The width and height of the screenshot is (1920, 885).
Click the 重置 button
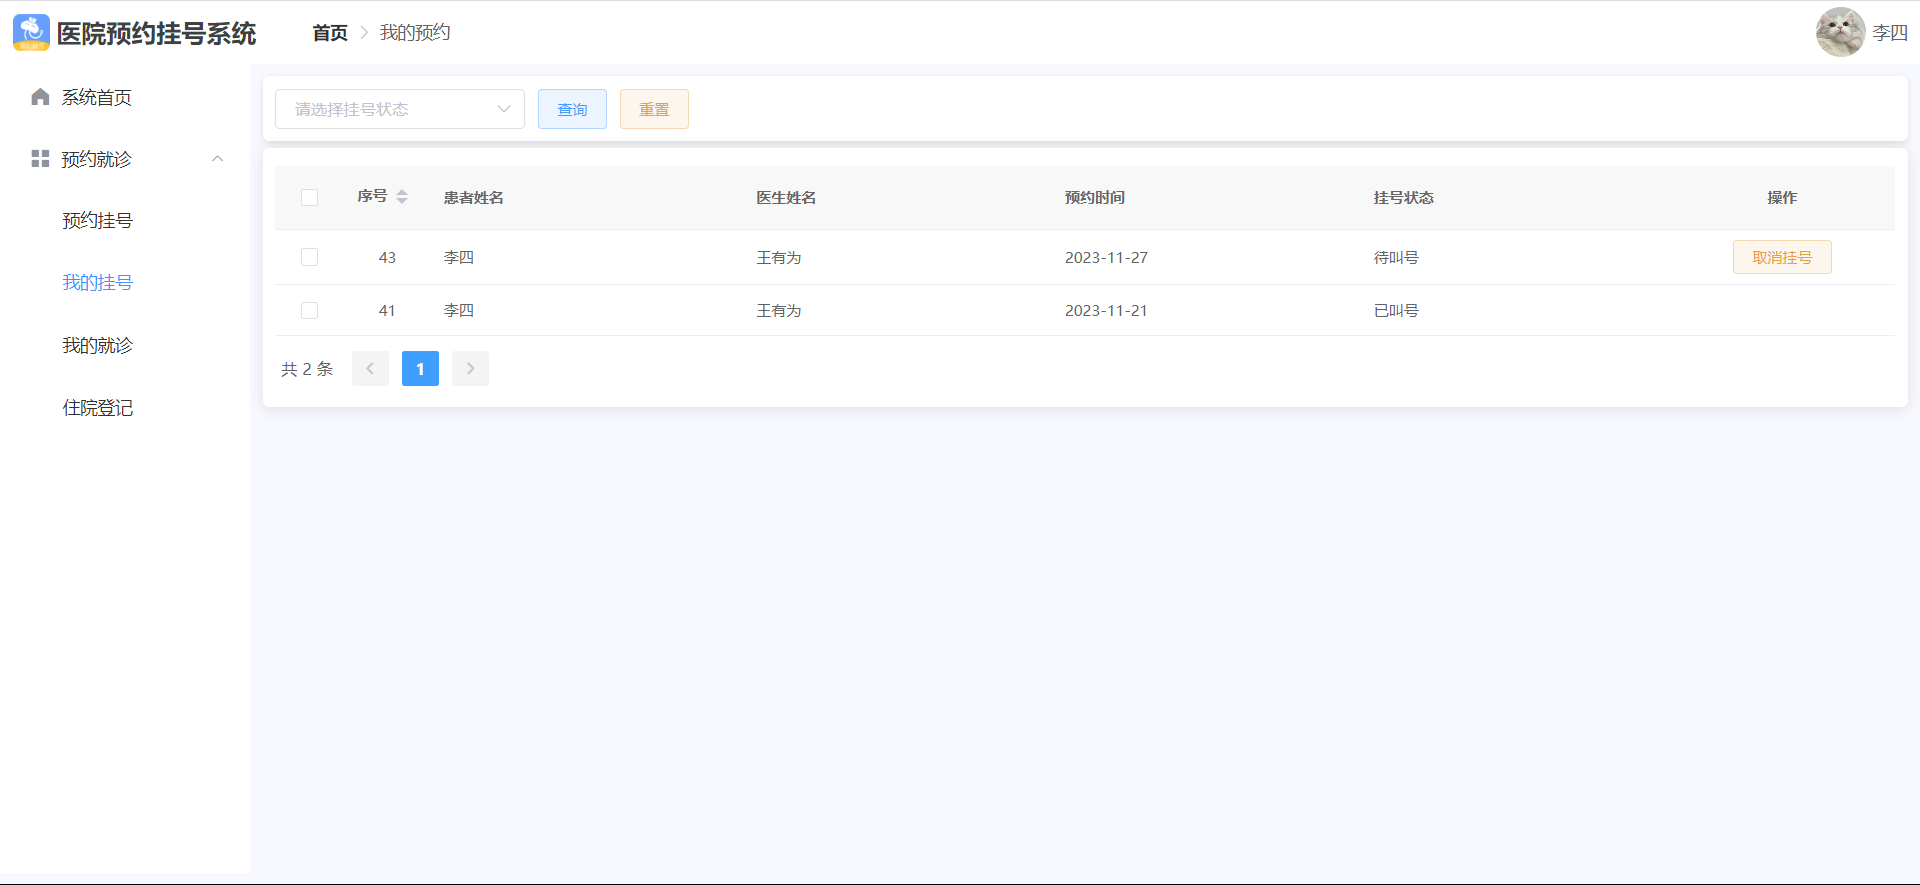click(654, 109)
